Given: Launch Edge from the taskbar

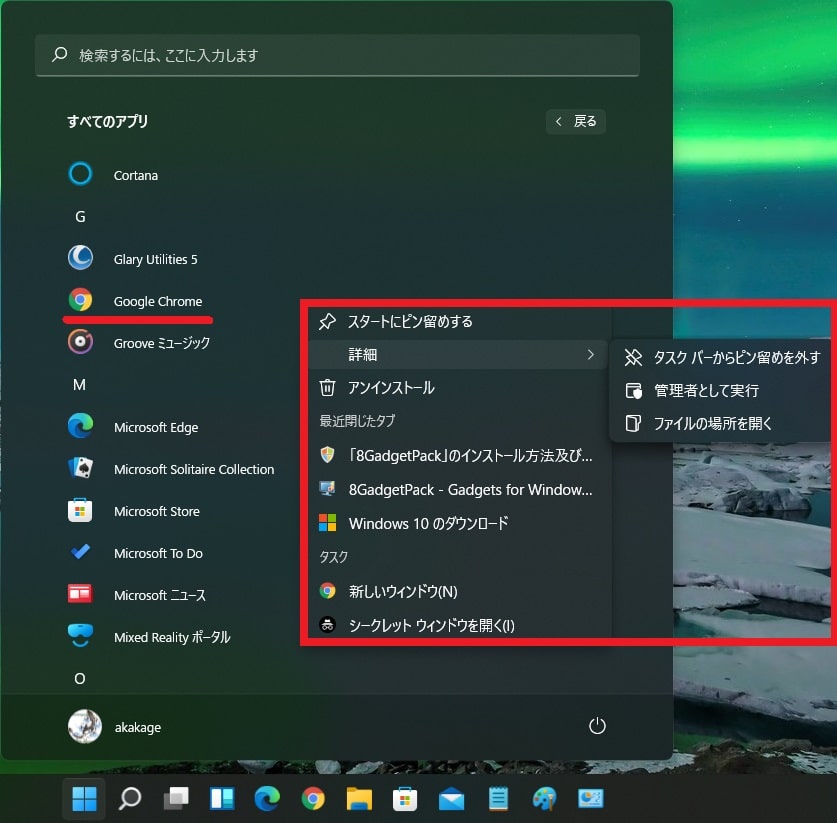Looking at the screenshot, I should click(x=267, y=799).
